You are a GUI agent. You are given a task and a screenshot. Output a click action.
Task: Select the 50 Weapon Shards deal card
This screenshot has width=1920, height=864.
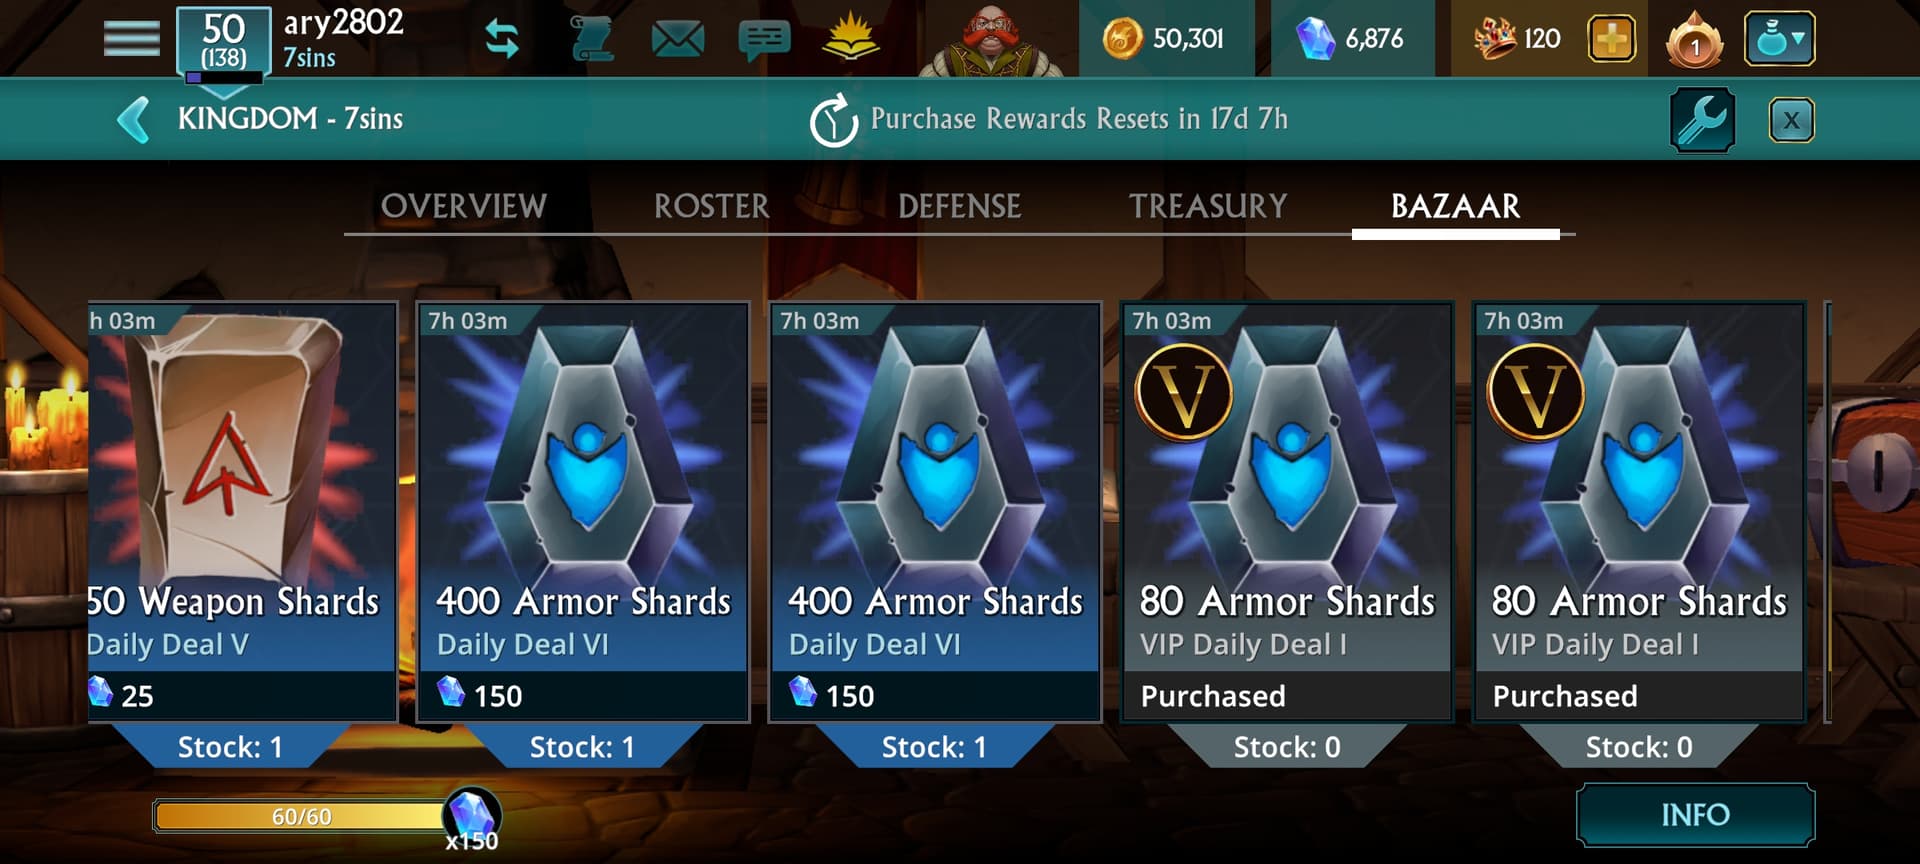[243, 512]
